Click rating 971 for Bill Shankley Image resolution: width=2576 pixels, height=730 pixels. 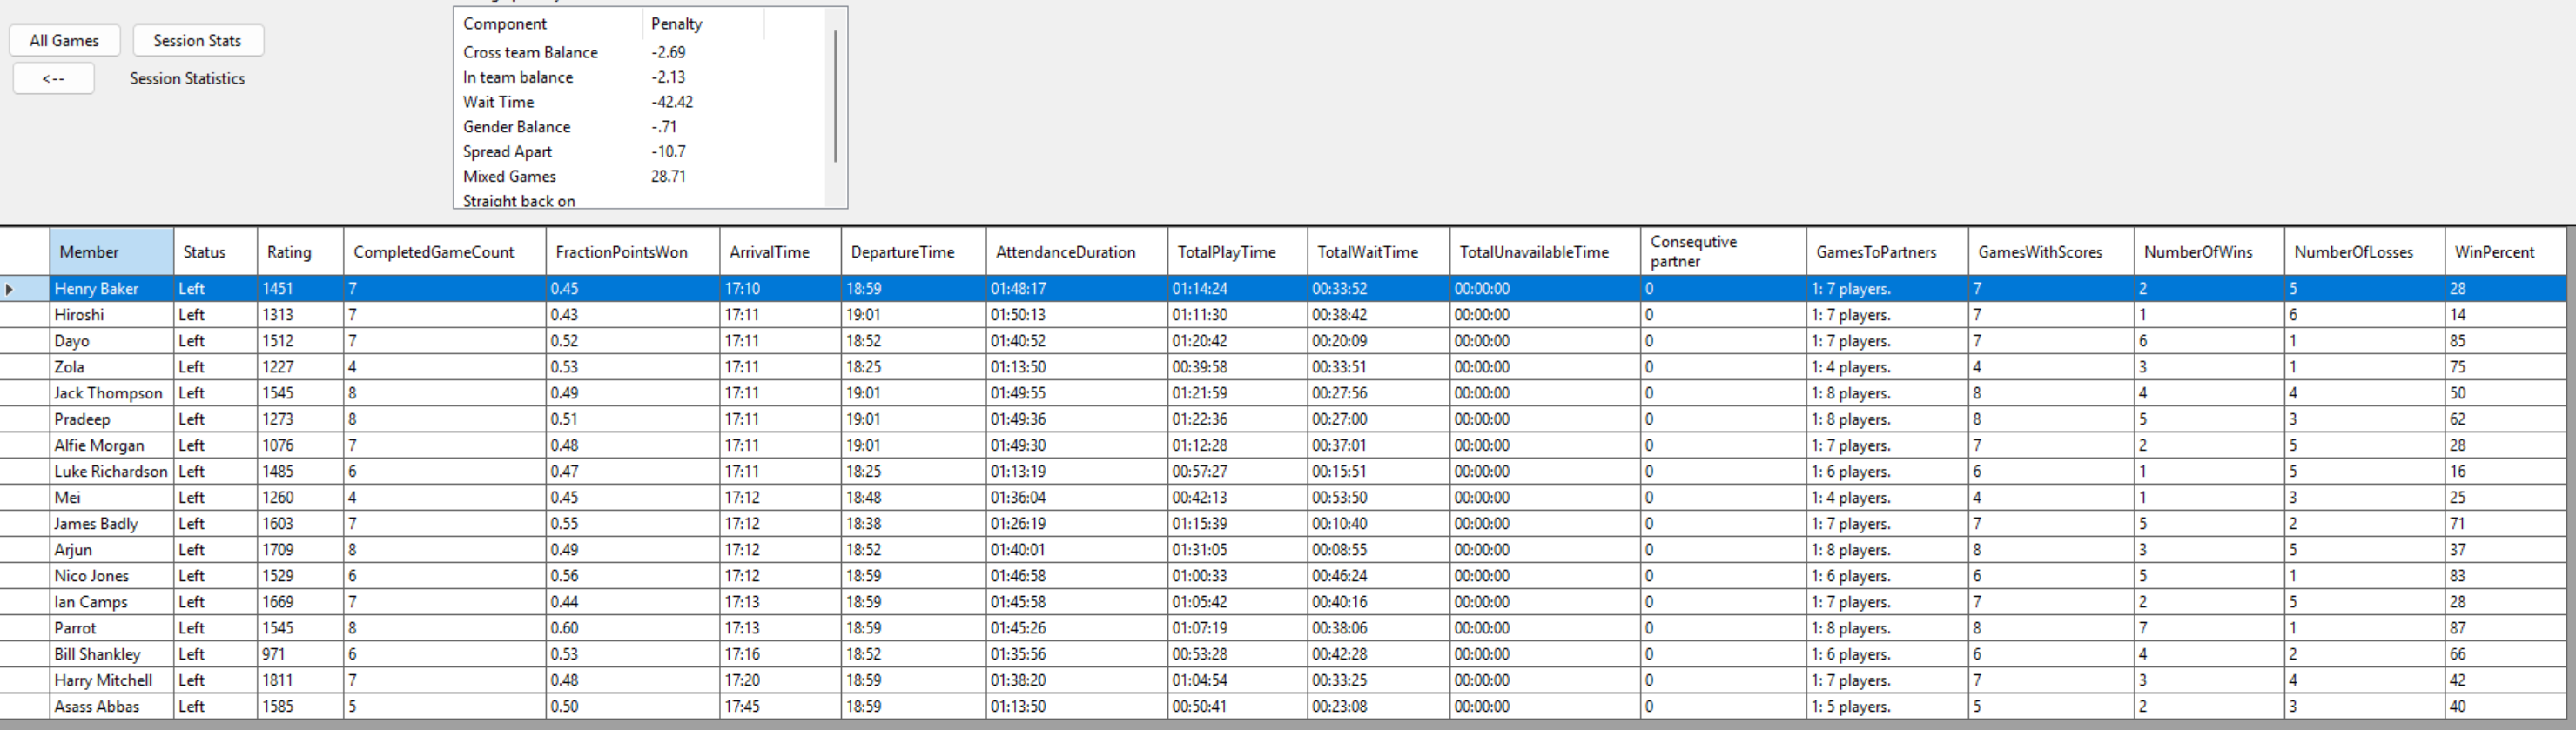tap(300, 654)
